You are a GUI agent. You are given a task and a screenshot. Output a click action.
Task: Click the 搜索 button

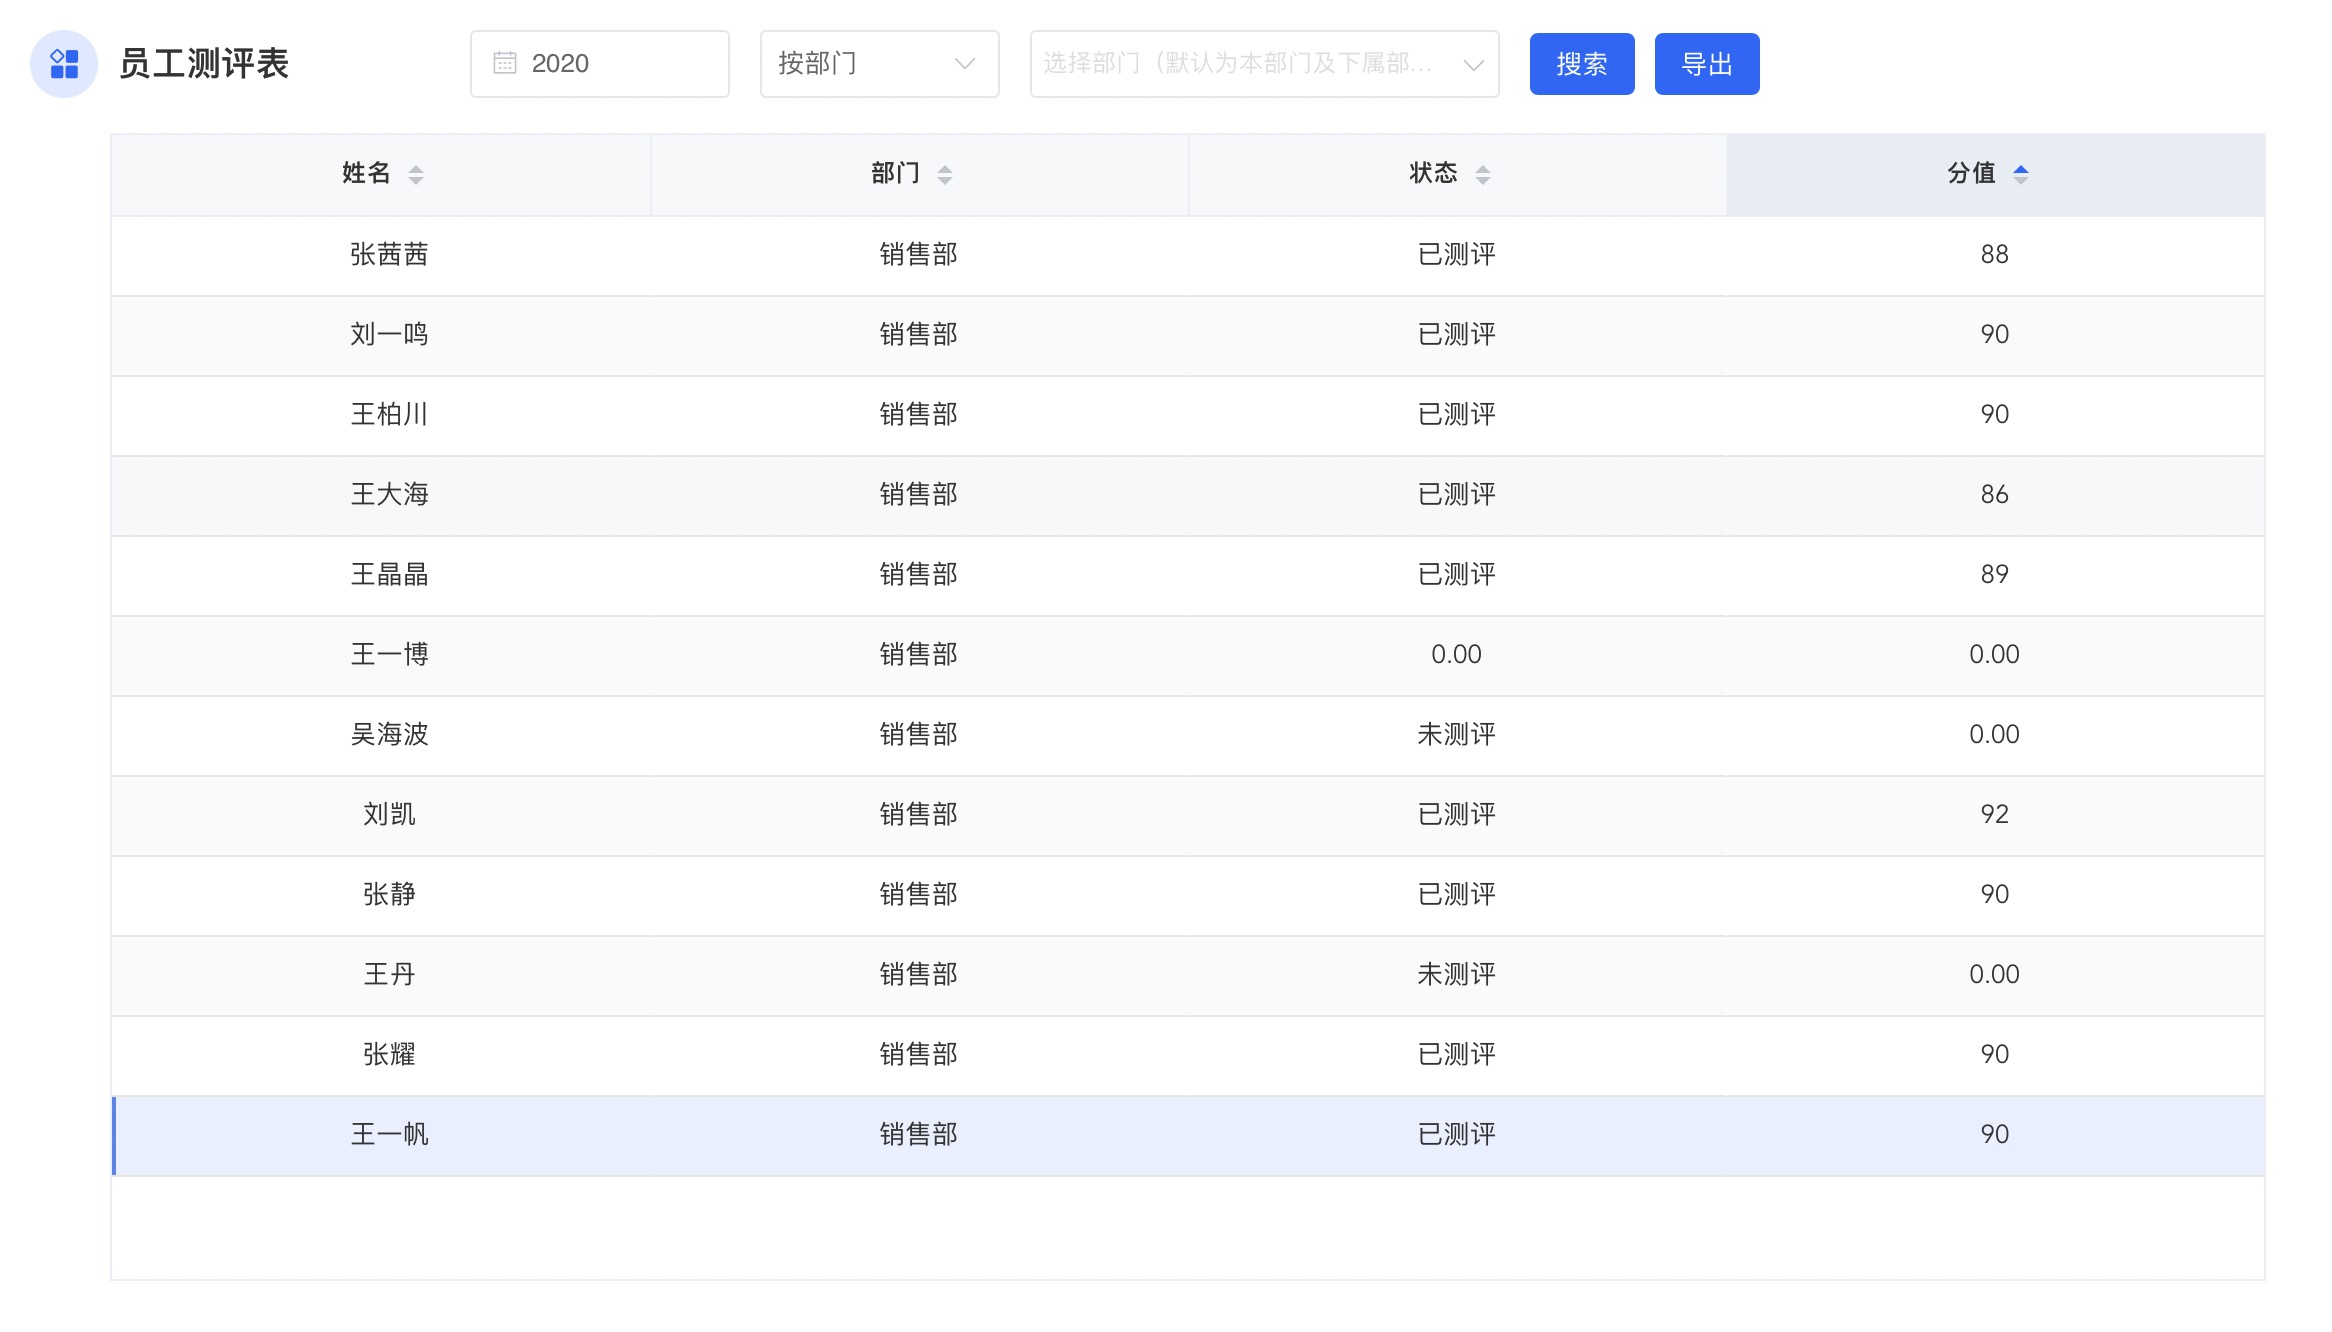point(1582,64)
